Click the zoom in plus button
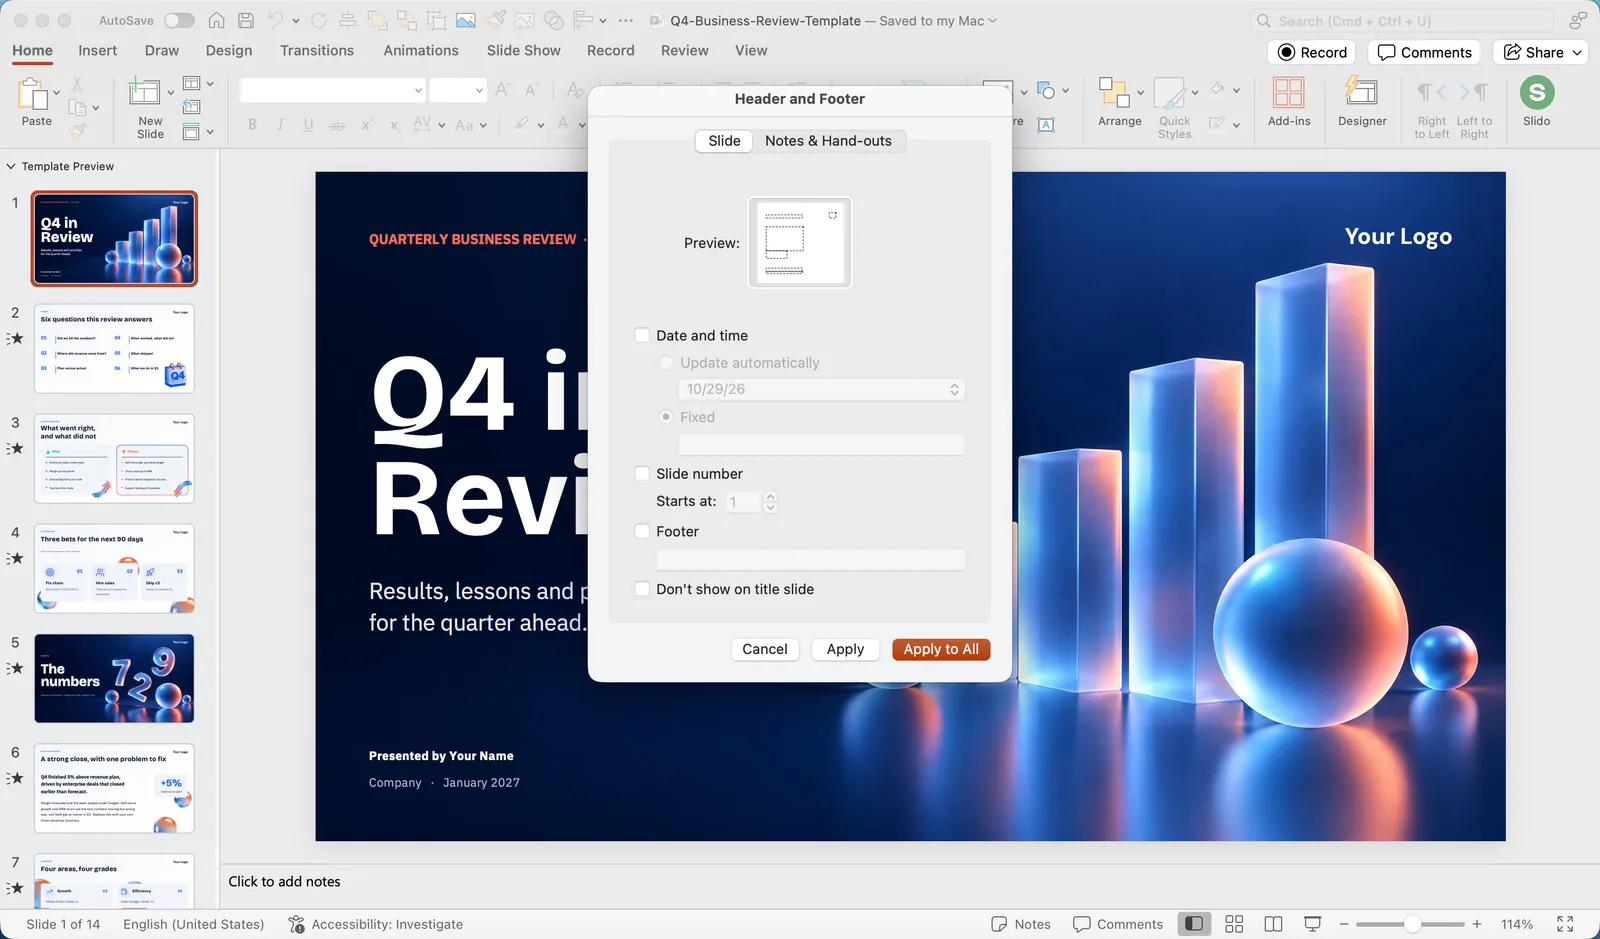This screenshot has height=939, width=1600. pos(1477,924)
